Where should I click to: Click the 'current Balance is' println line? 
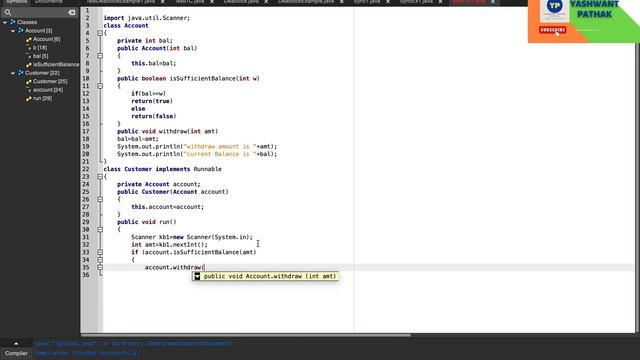click(x=197, y=154)
